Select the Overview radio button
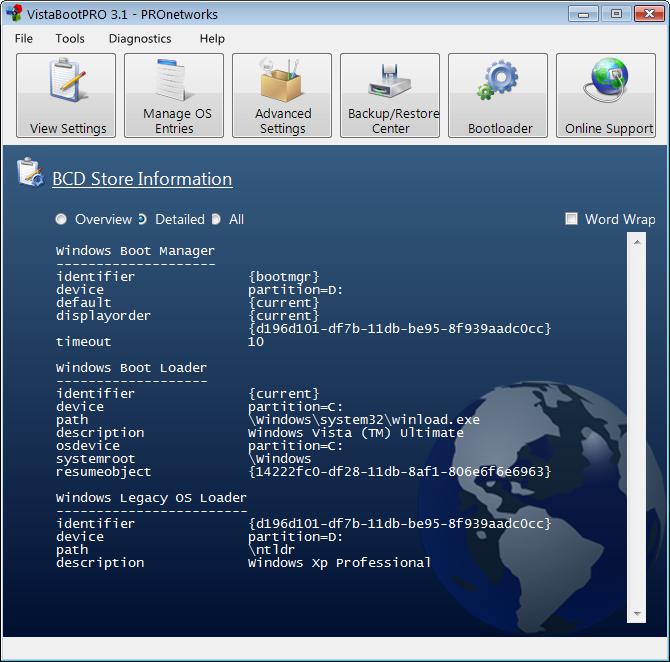This screenshot has height=662, width=670. click(61, 219)
